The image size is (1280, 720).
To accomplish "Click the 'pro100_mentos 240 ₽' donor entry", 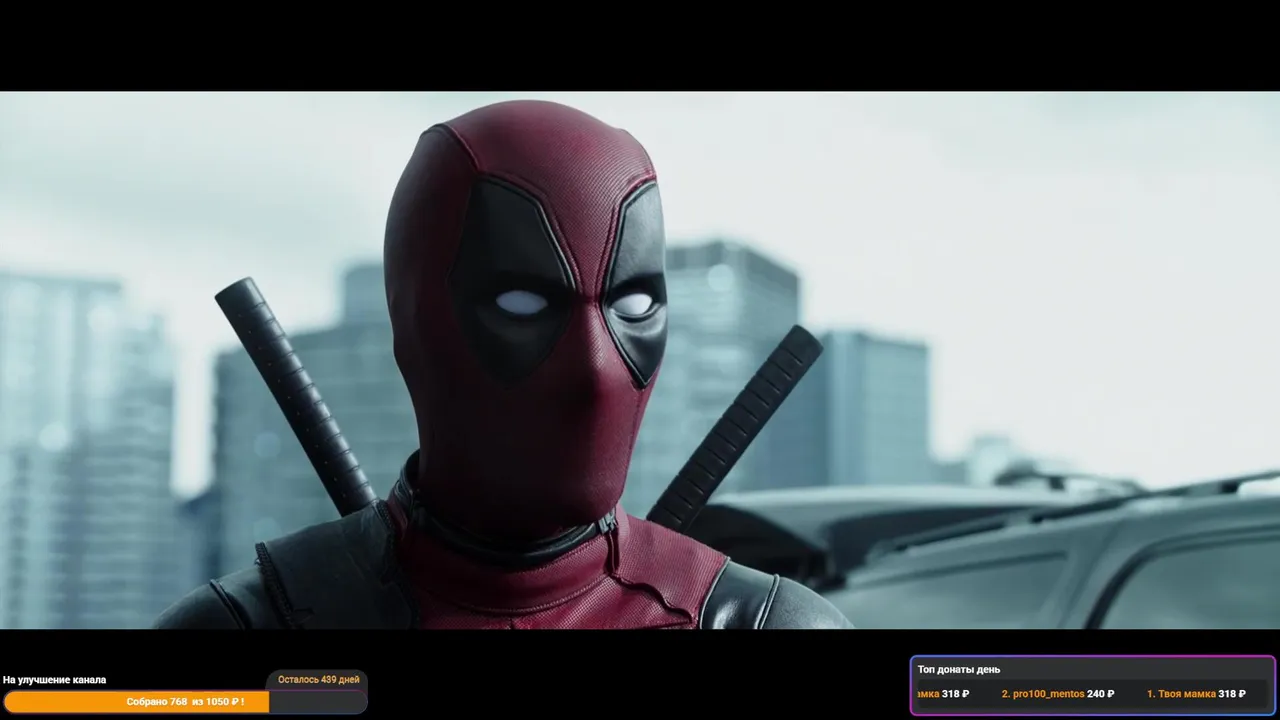I will pyautogui.click(x=1058, y=694).
